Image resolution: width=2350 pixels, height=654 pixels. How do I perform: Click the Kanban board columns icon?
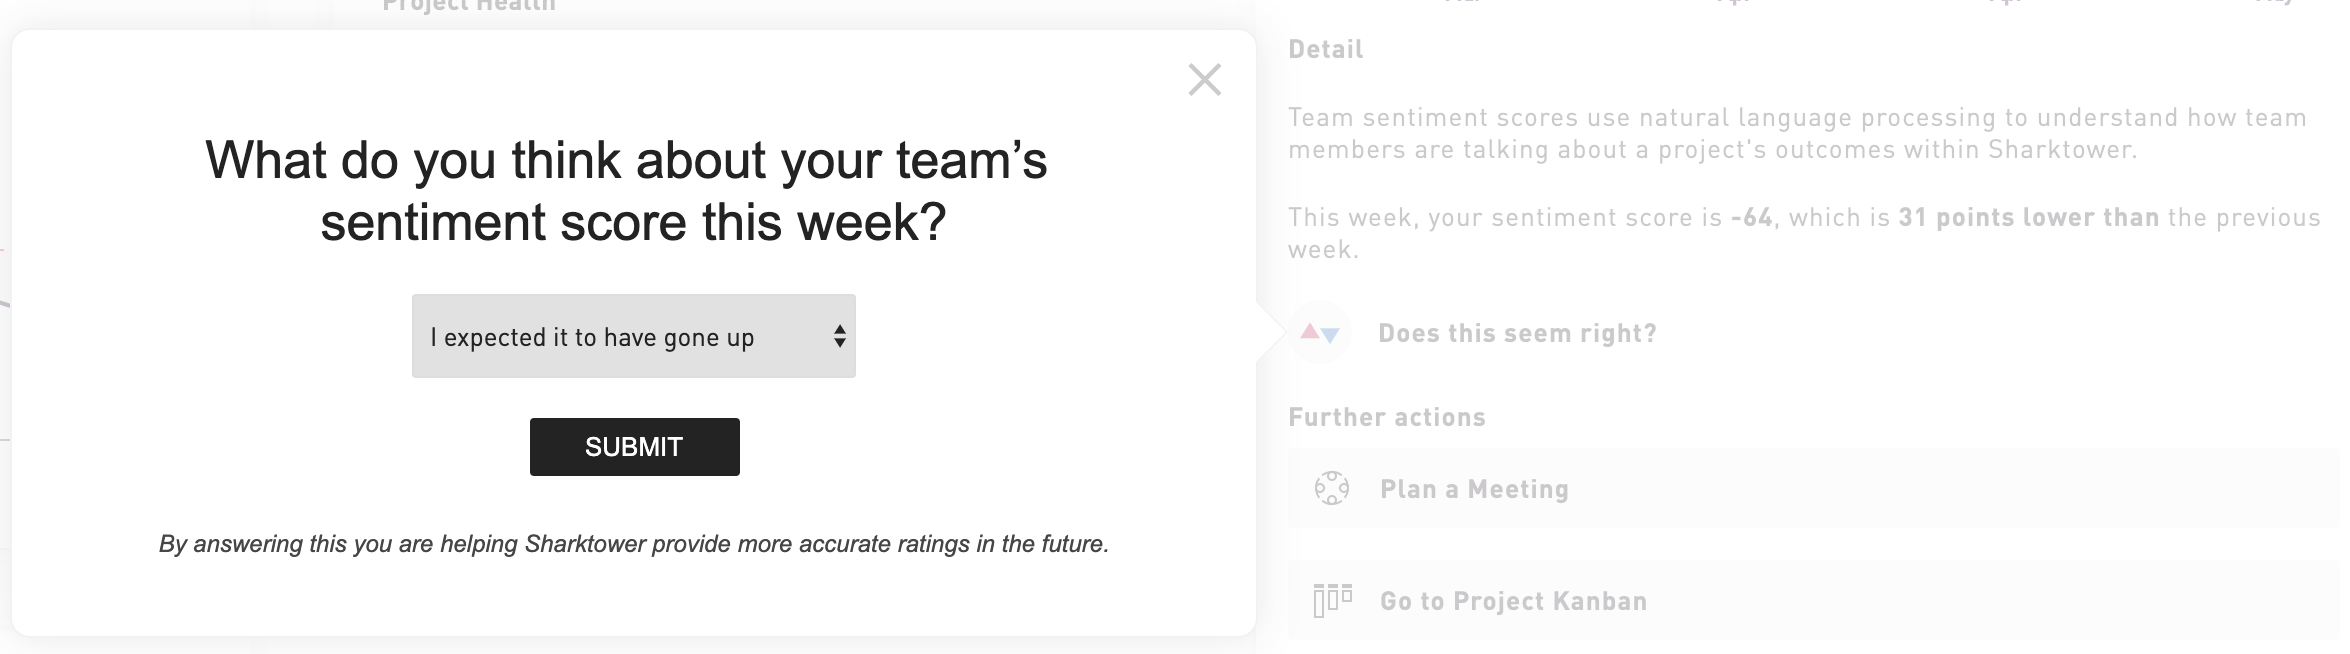tap(1332, 601)
